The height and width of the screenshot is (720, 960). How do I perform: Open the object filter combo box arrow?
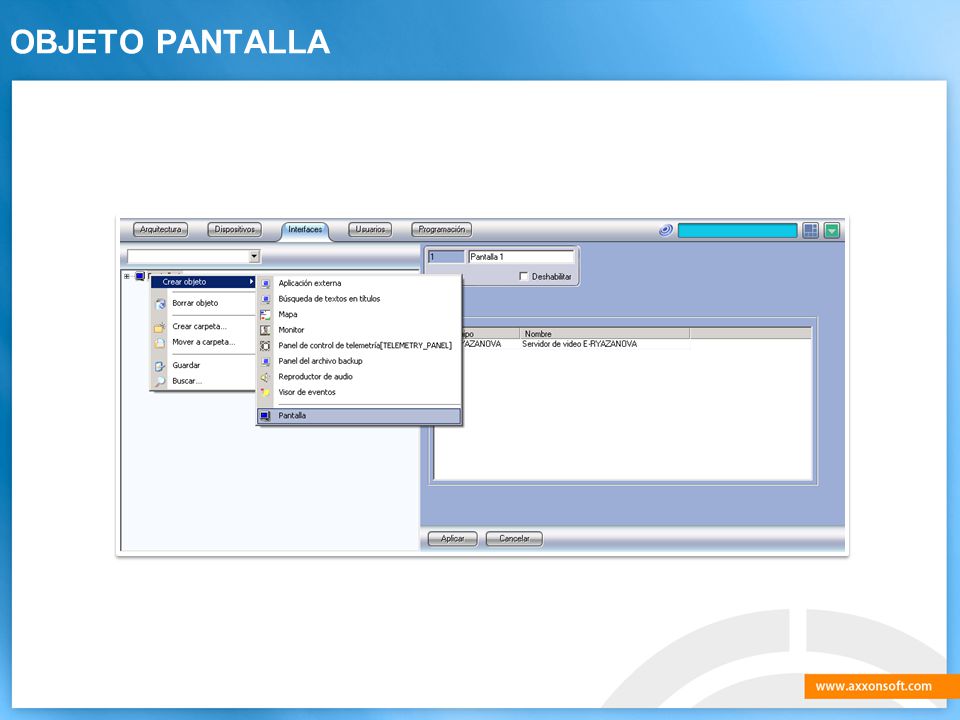254,257
